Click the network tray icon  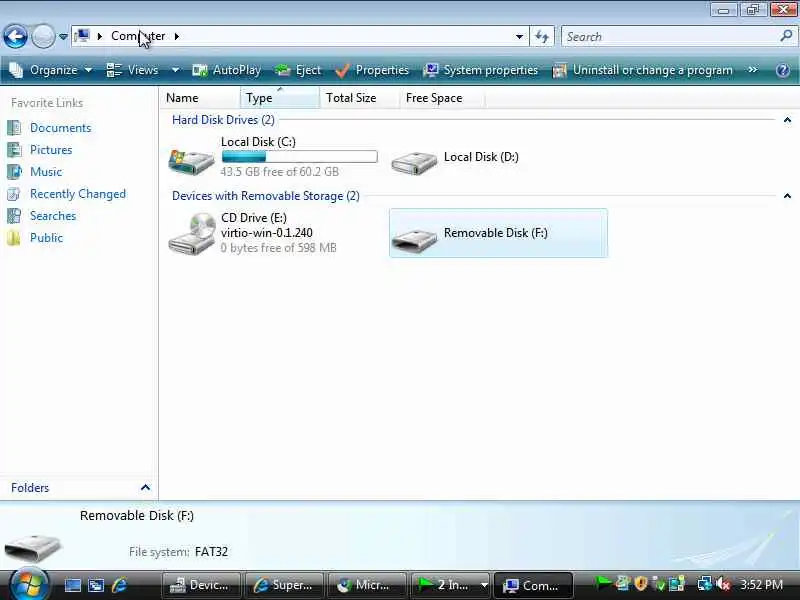point(705,583)
